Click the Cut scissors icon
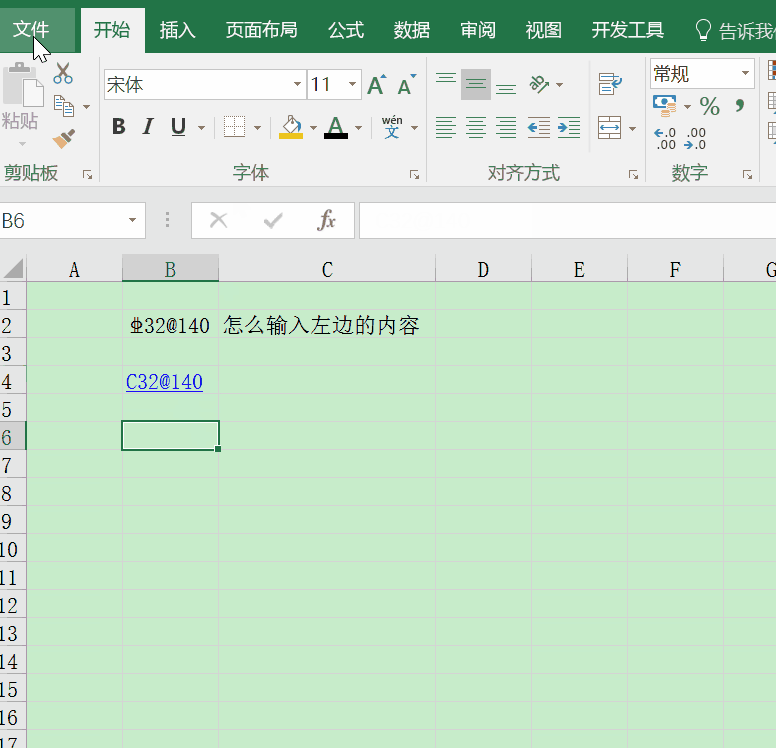The width and height of the screenshot is (776, 748). point(63,73)
